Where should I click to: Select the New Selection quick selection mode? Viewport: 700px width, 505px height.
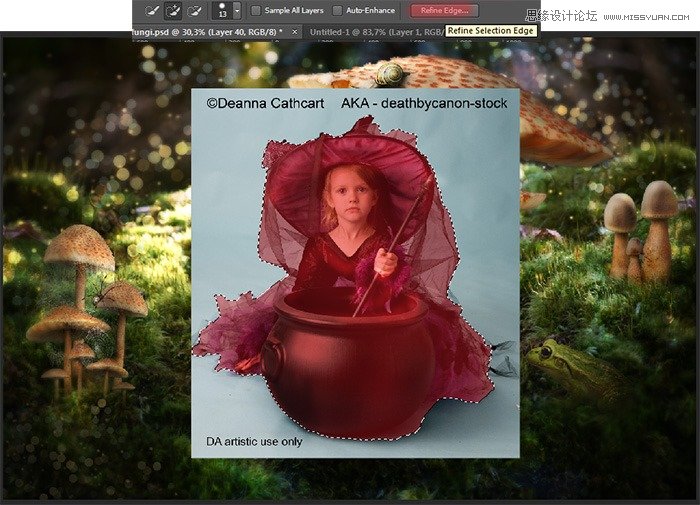click(x=152, y=11)
